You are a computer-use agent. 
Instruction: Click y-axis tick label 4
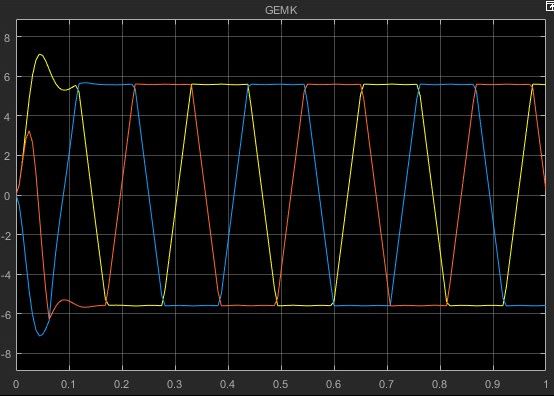point(7,117)
